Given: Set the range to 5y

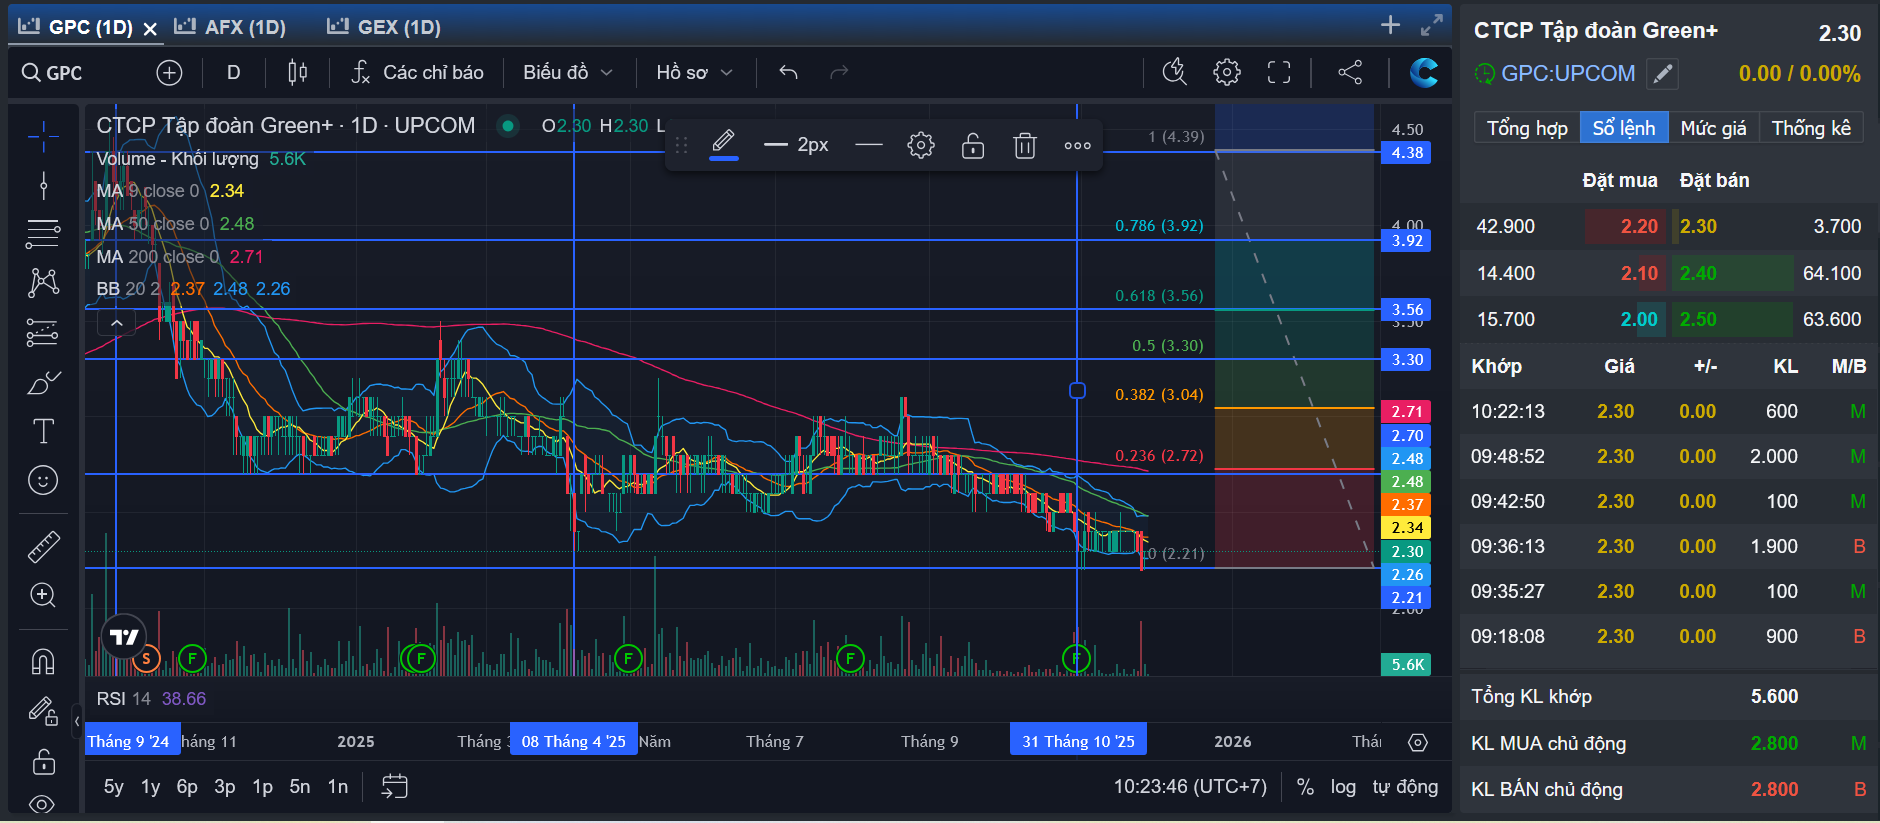Looking at the screenshot, I should coord(114,787).
